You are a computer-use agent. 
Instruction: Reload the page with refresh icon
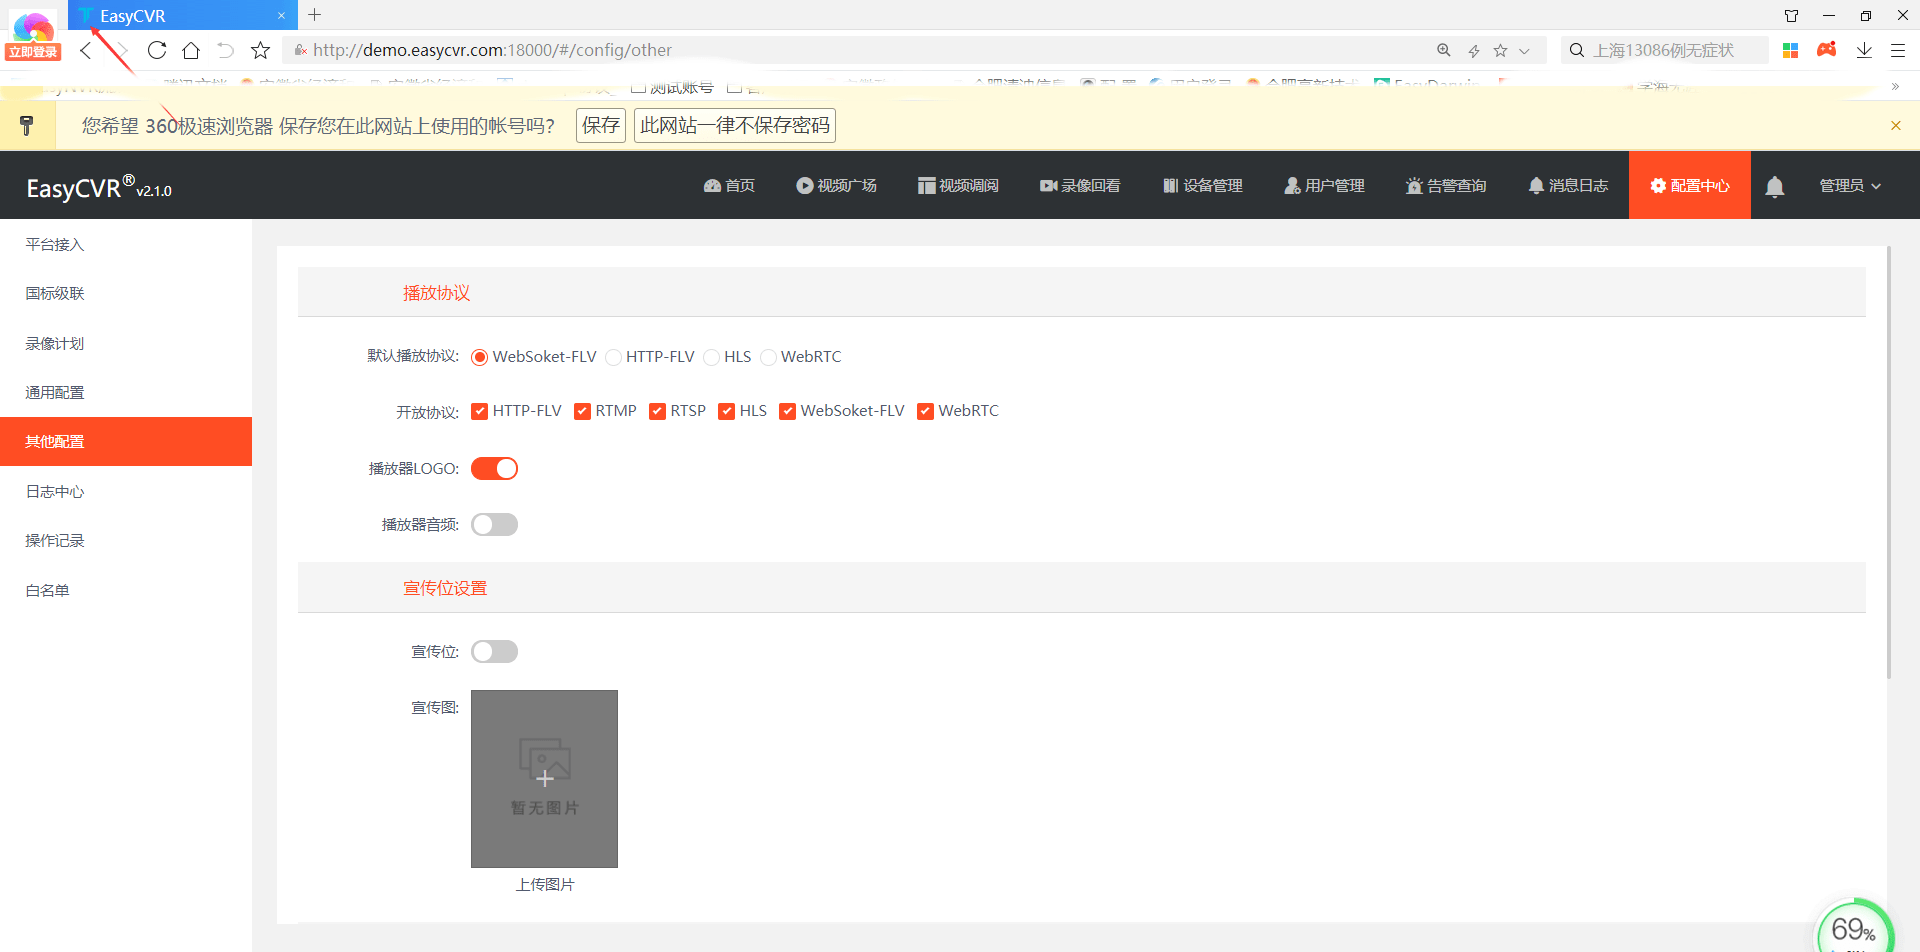pyautogui.click(x=157, y=50)
